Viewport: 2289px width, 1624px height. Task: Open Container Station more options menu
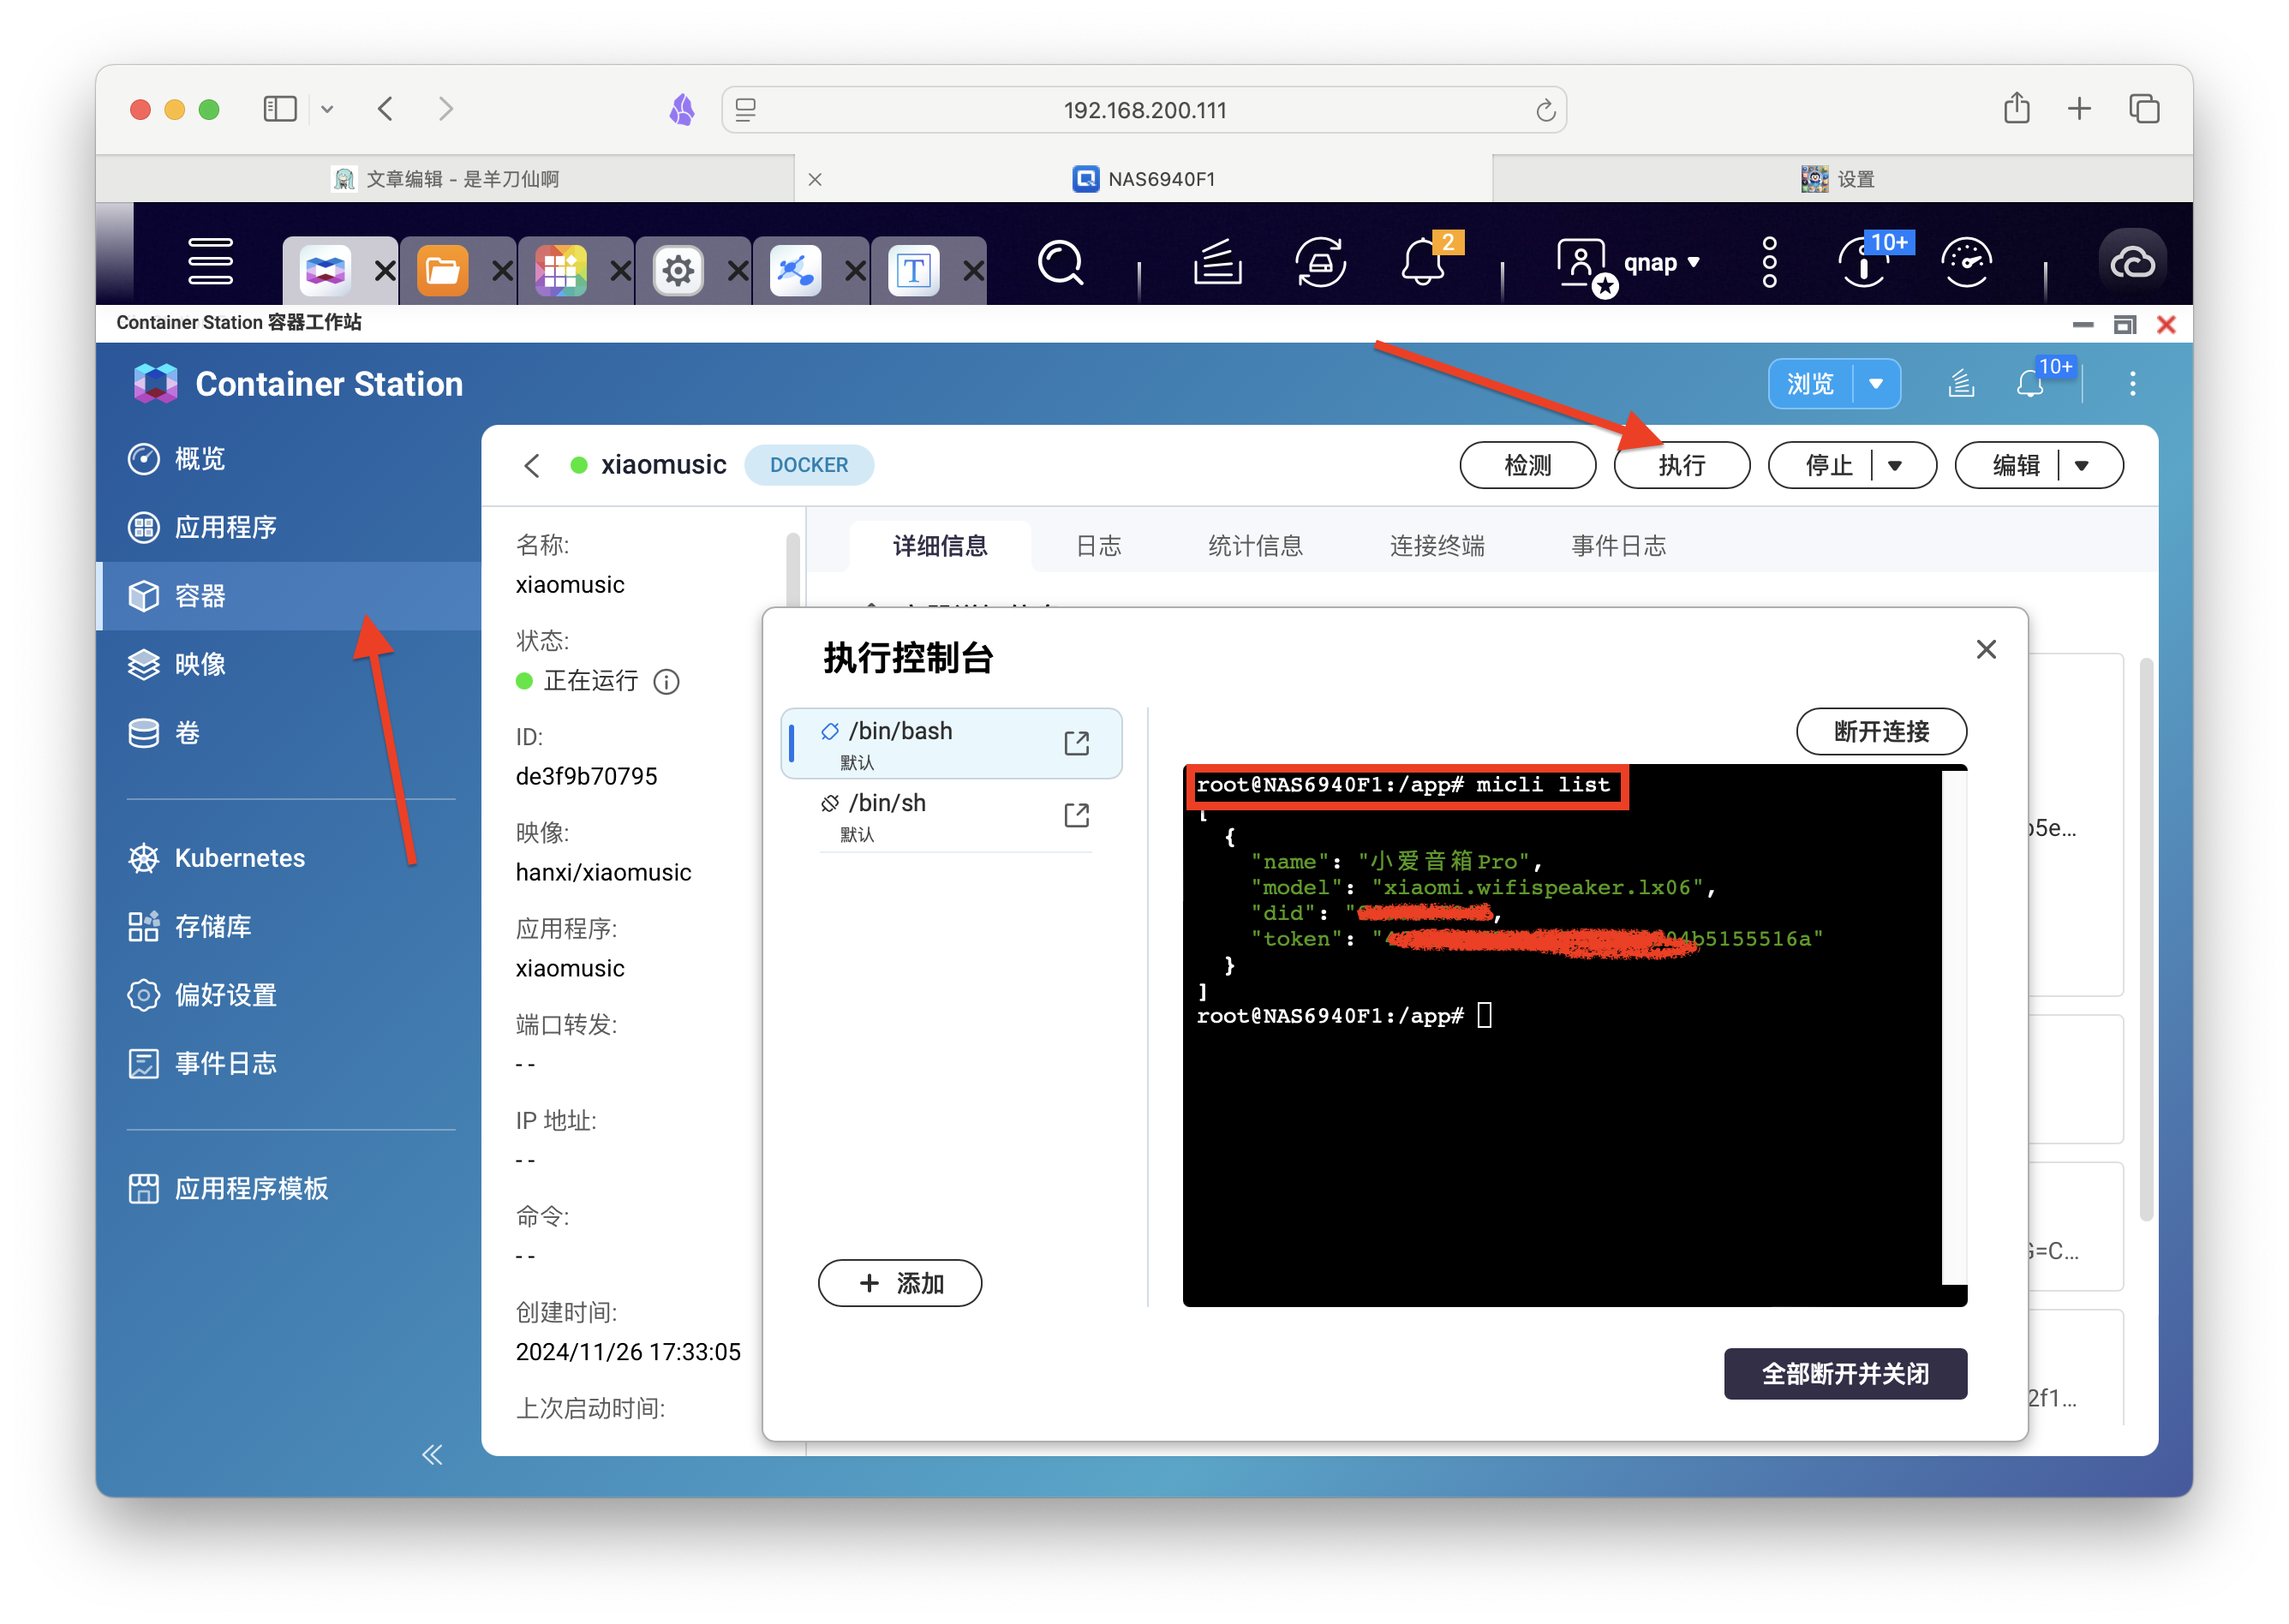[x=2132, y=384]
